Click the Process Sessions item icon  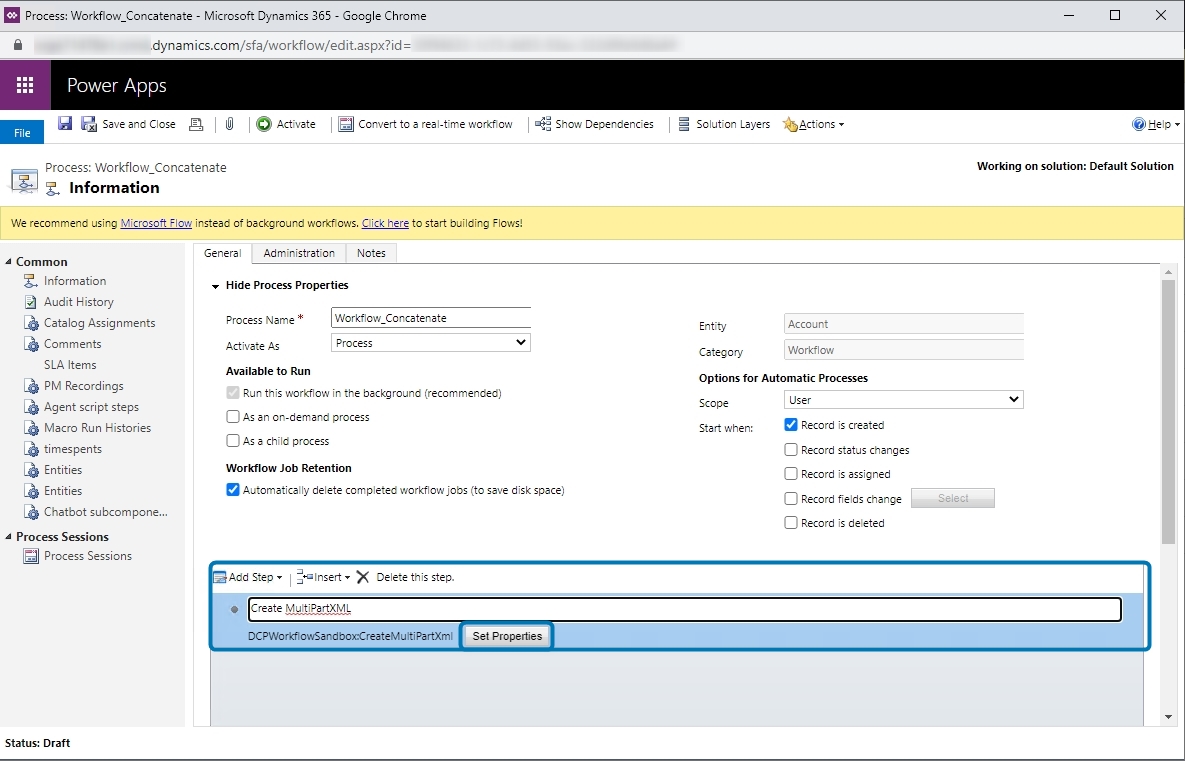[x=31, y=556]
